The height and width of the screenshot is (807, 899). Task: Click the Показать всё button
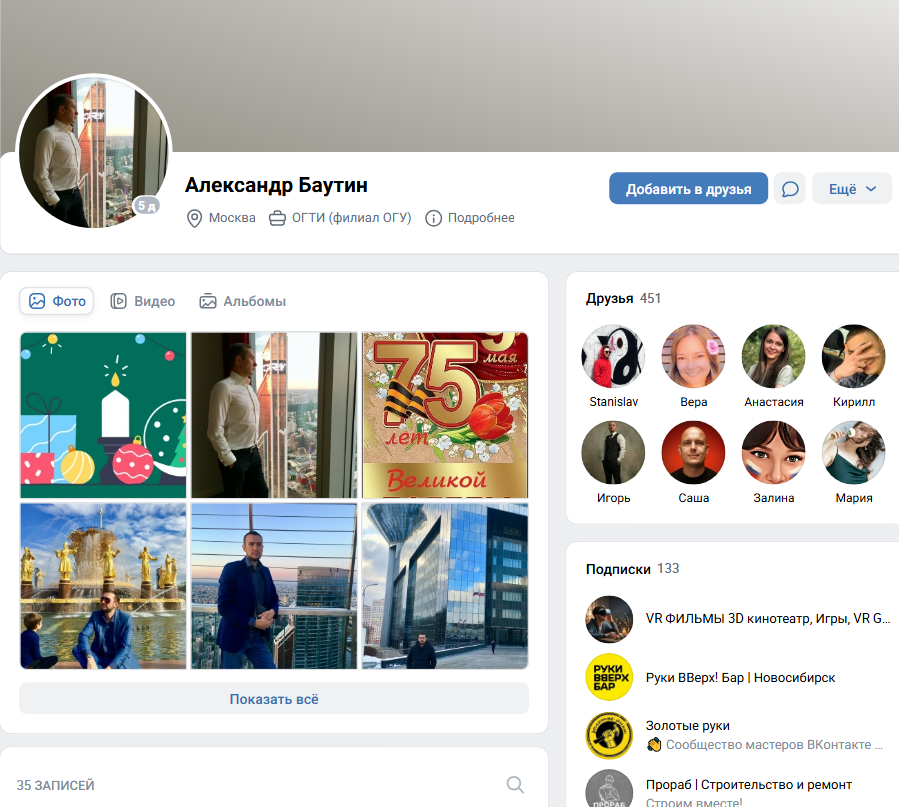tap(274, 699)
